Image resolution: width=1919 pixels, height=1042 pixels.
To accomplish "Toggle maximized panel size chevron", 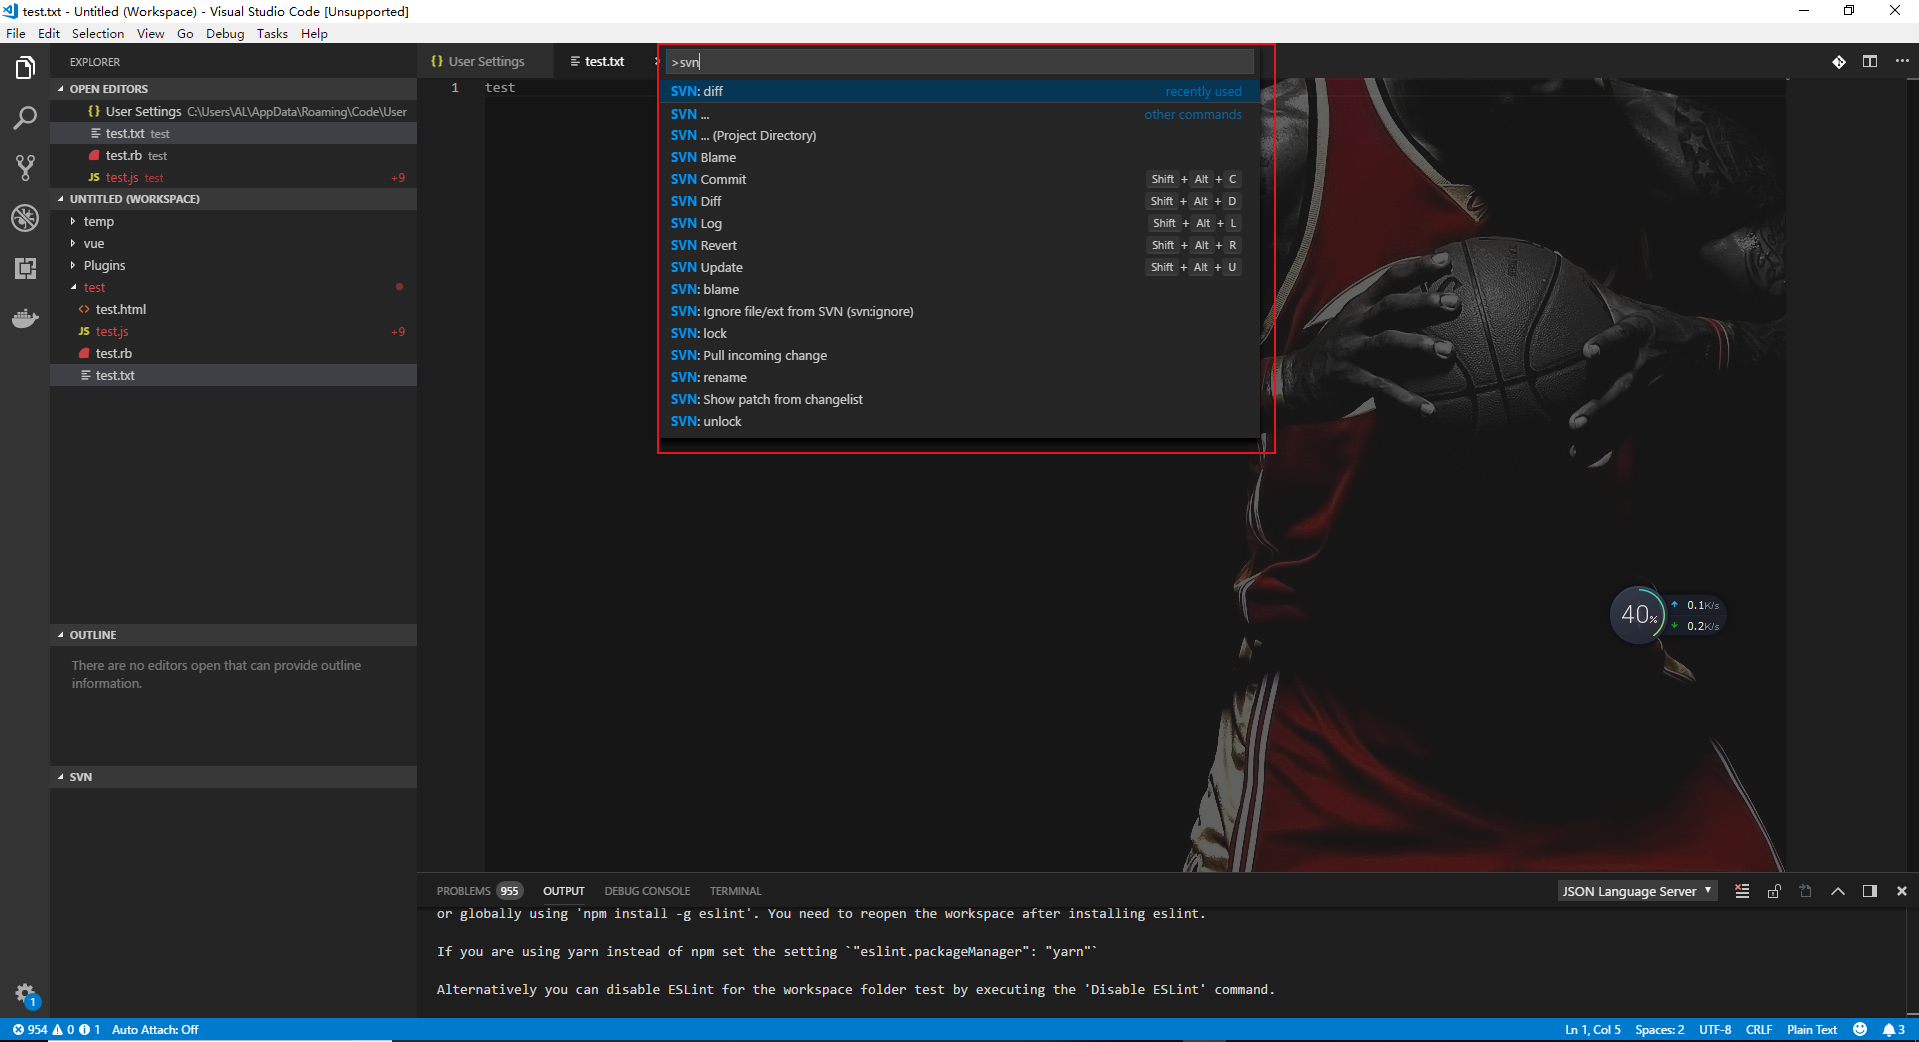I will [x=1838, y=891].
